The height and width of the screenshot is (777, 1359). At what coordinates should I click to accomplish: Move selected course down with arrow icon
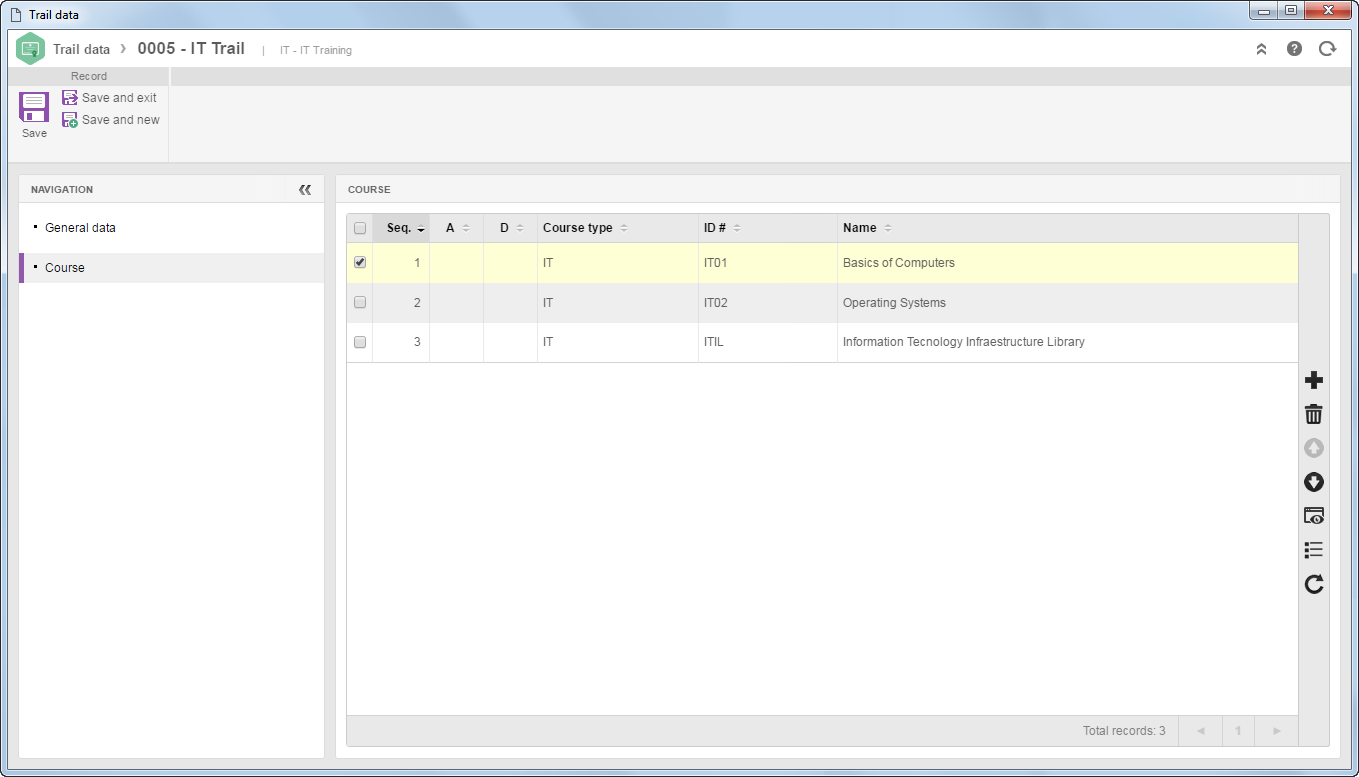[x=1314, y=482]
